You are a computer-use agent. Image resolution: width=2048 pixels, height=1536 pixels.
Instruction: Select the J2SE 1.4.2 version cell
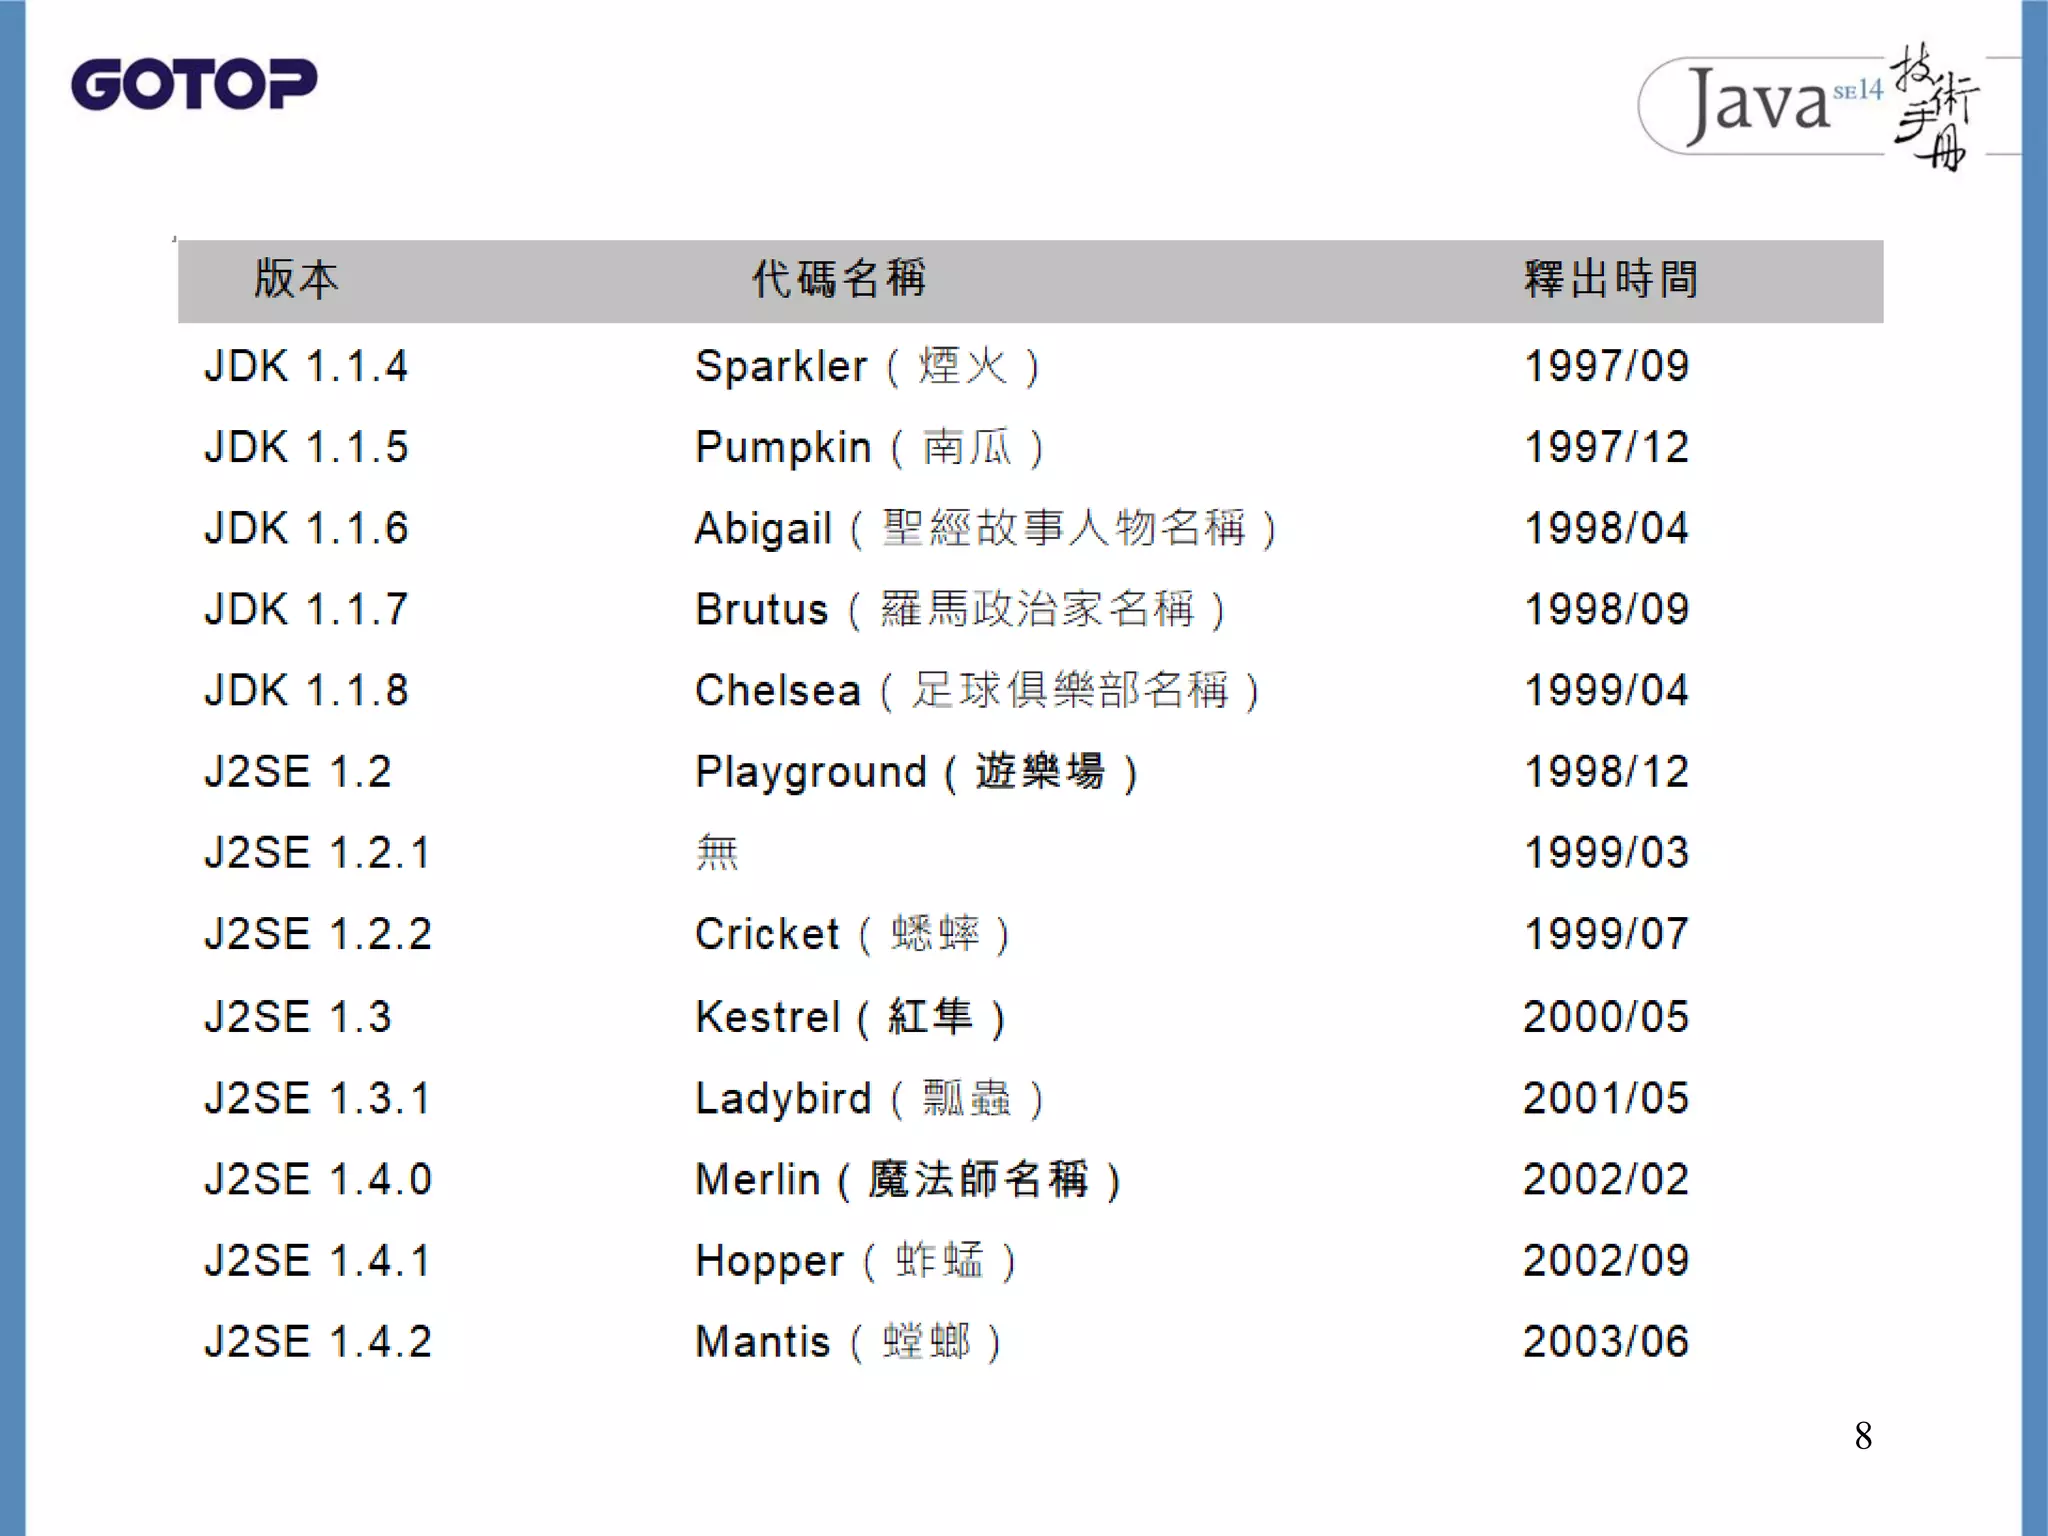(317, 1341)
